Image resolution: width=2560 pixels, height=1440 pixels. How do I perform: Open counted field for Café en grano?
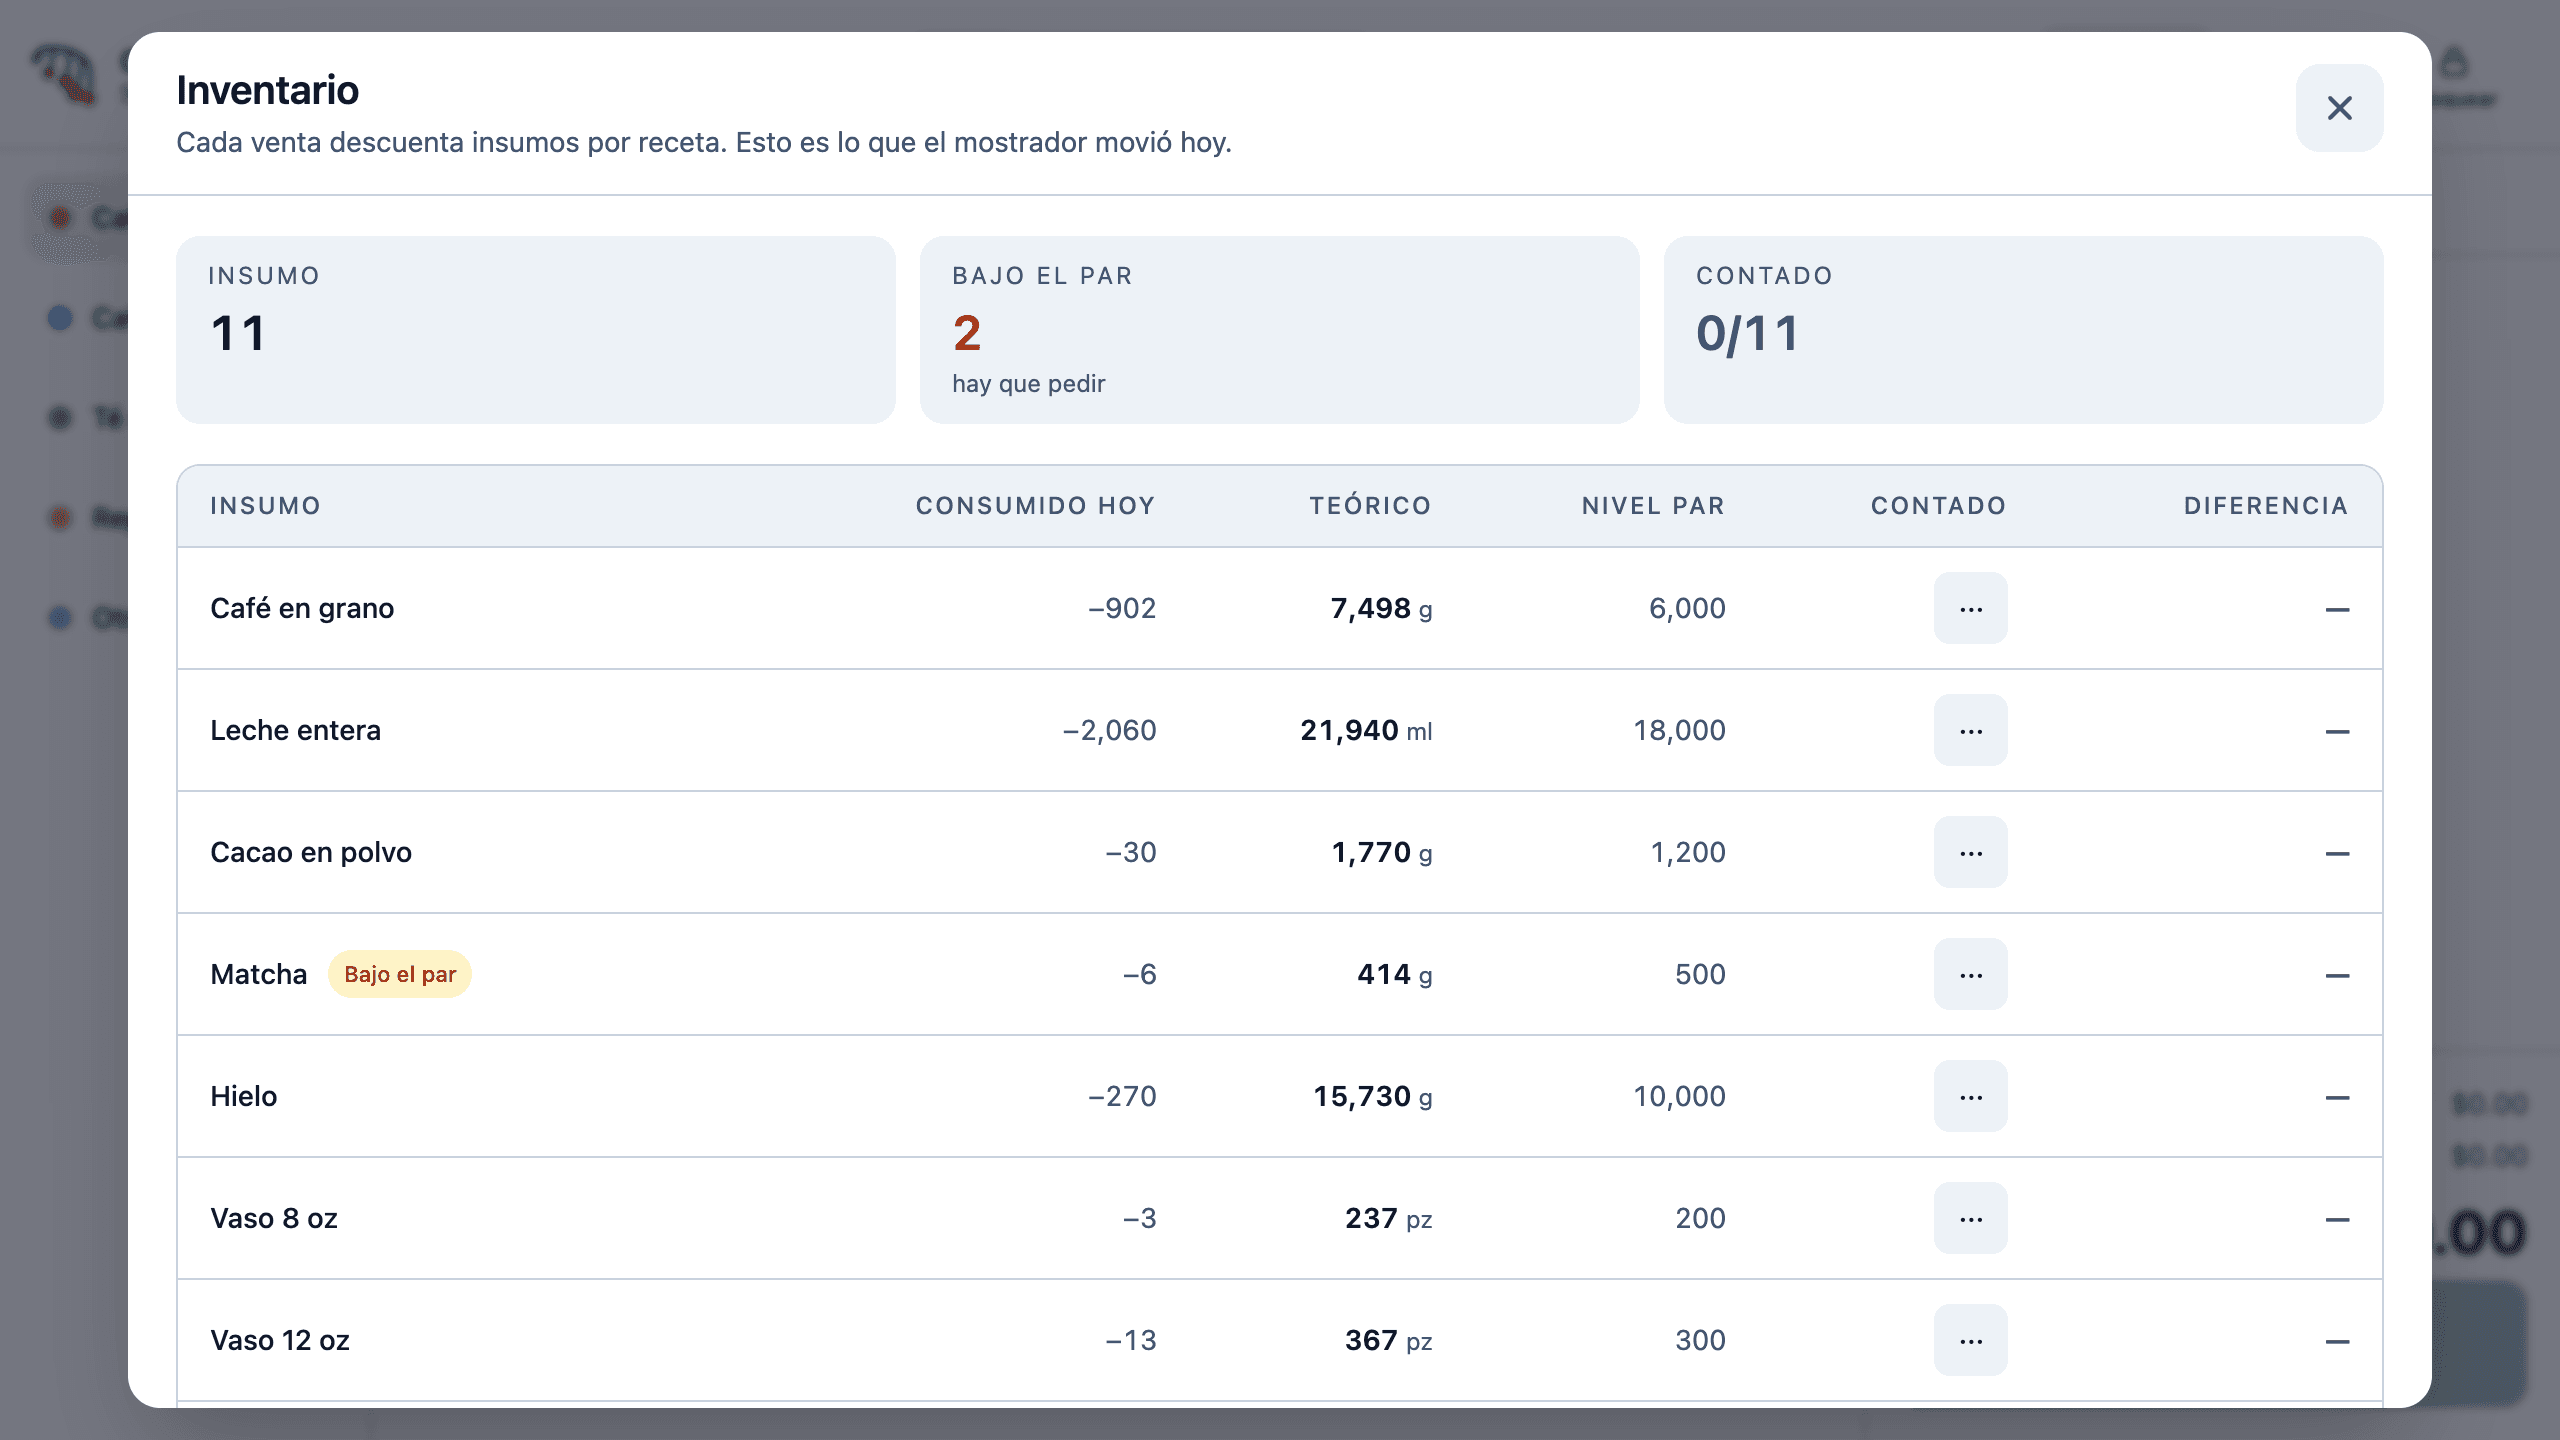click(x=1970, y=608)
